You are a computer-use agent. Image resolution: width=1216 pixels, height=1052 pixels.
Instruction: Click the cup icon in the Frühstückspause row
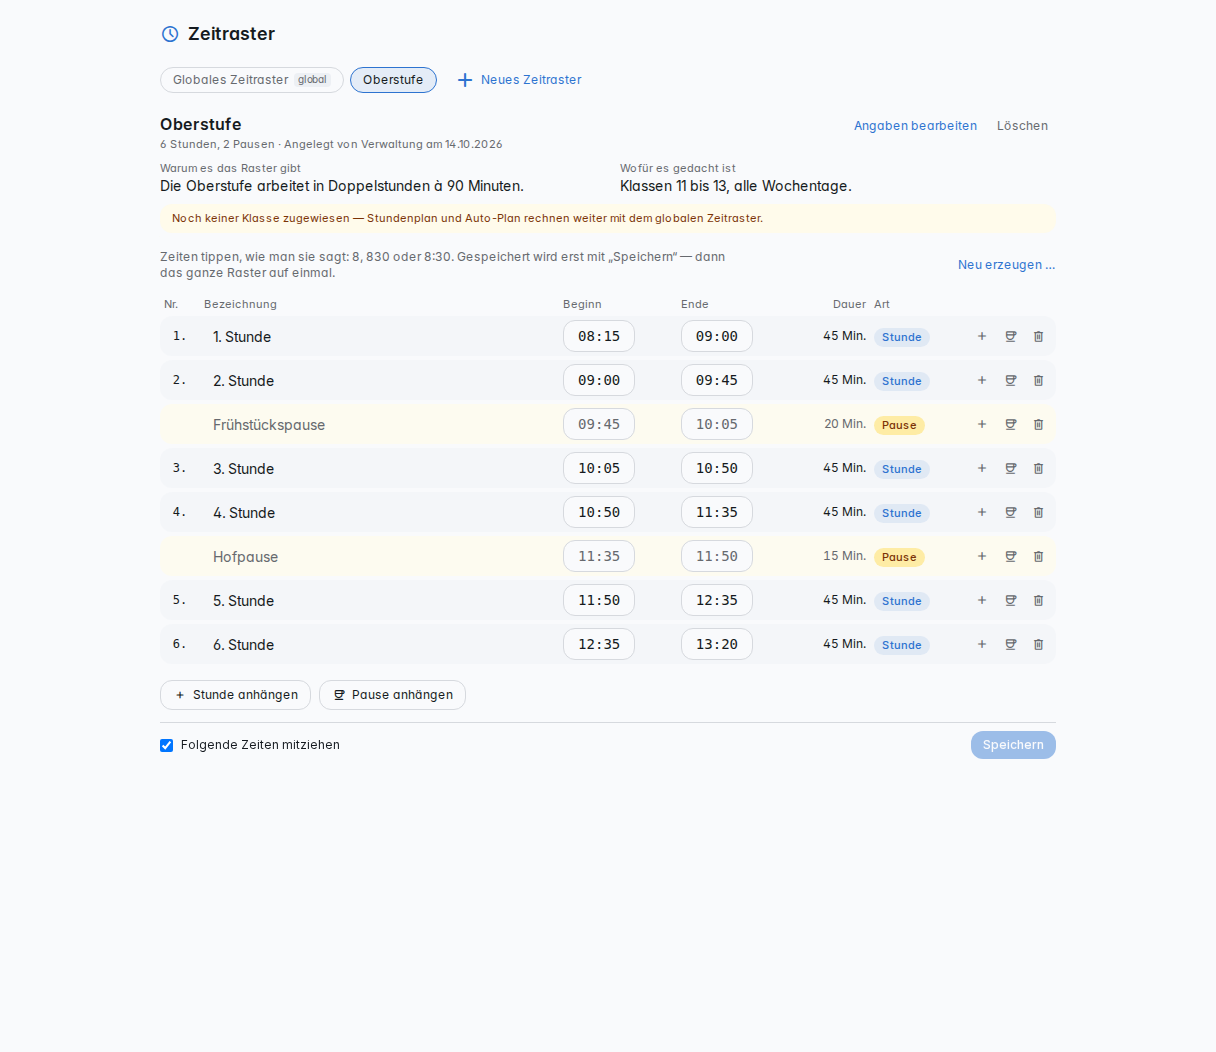click(x=1011, y=425)
